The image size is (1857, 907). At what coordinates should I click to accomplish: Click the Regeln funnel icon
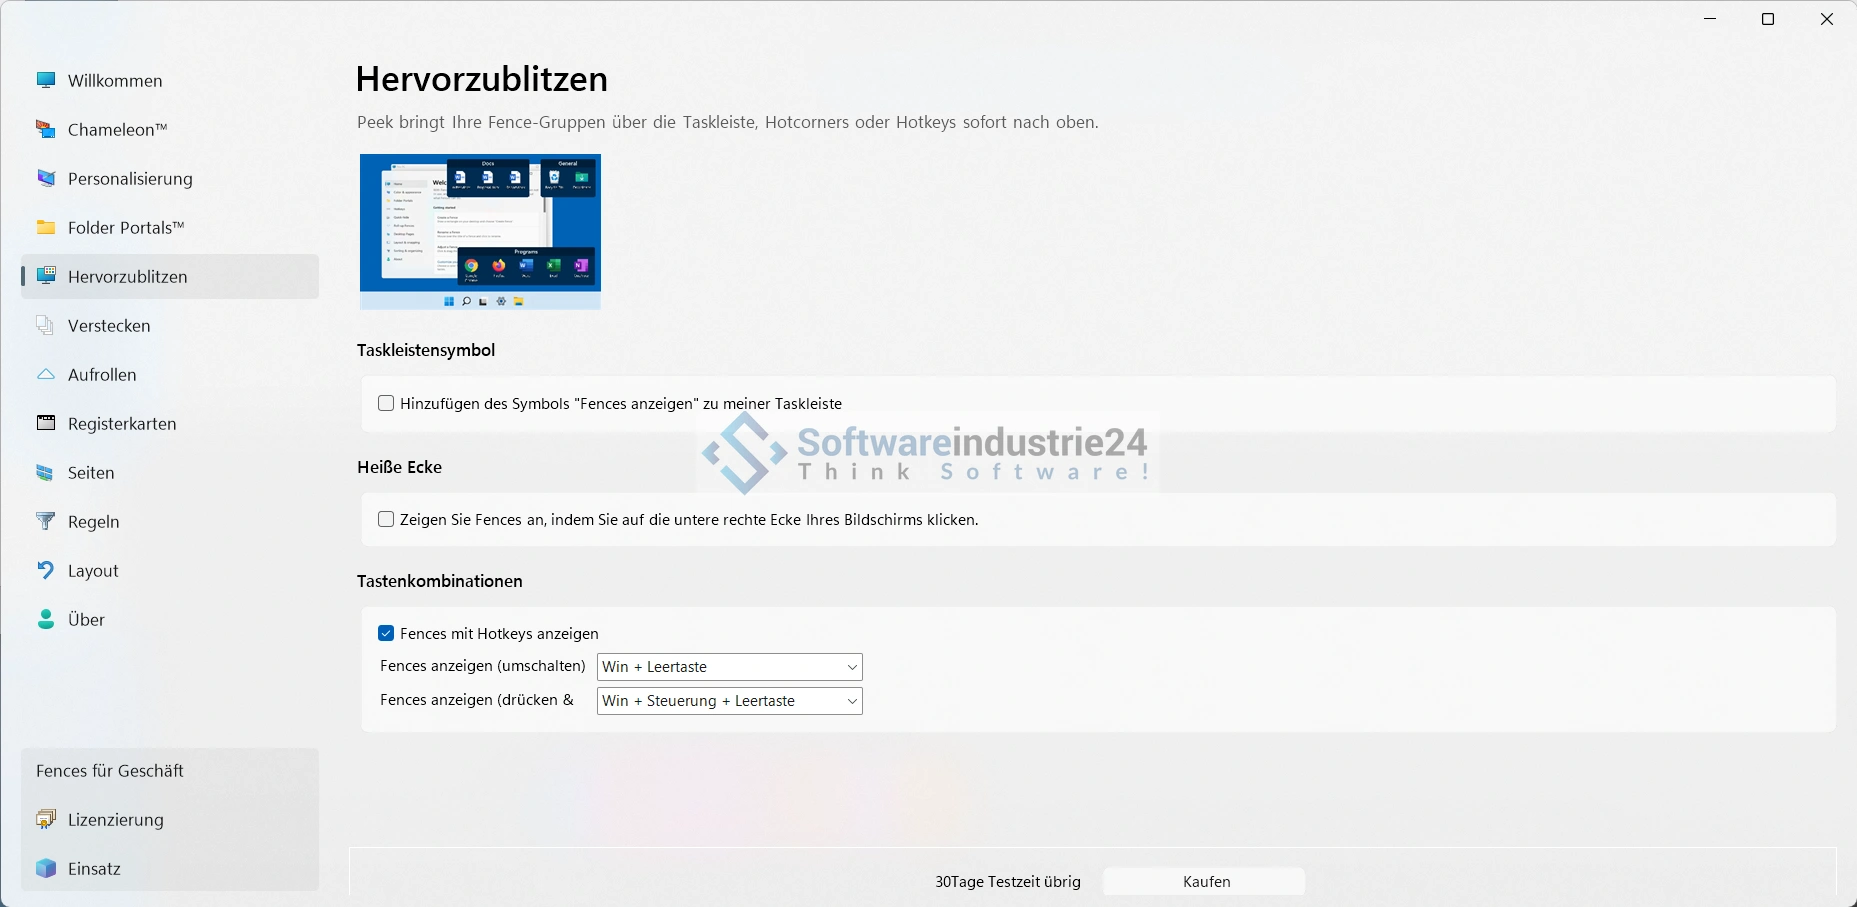coord(46,521)
